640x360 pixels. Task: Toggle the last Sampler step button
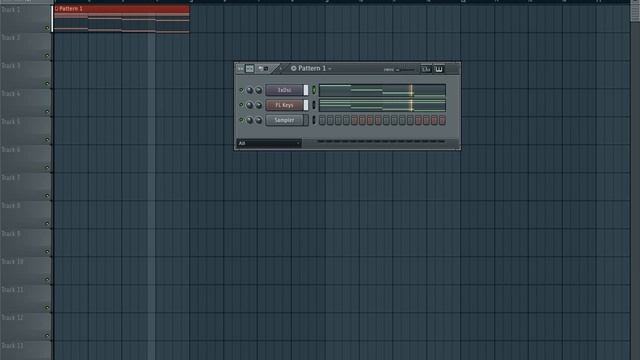(x=442, y=120)
